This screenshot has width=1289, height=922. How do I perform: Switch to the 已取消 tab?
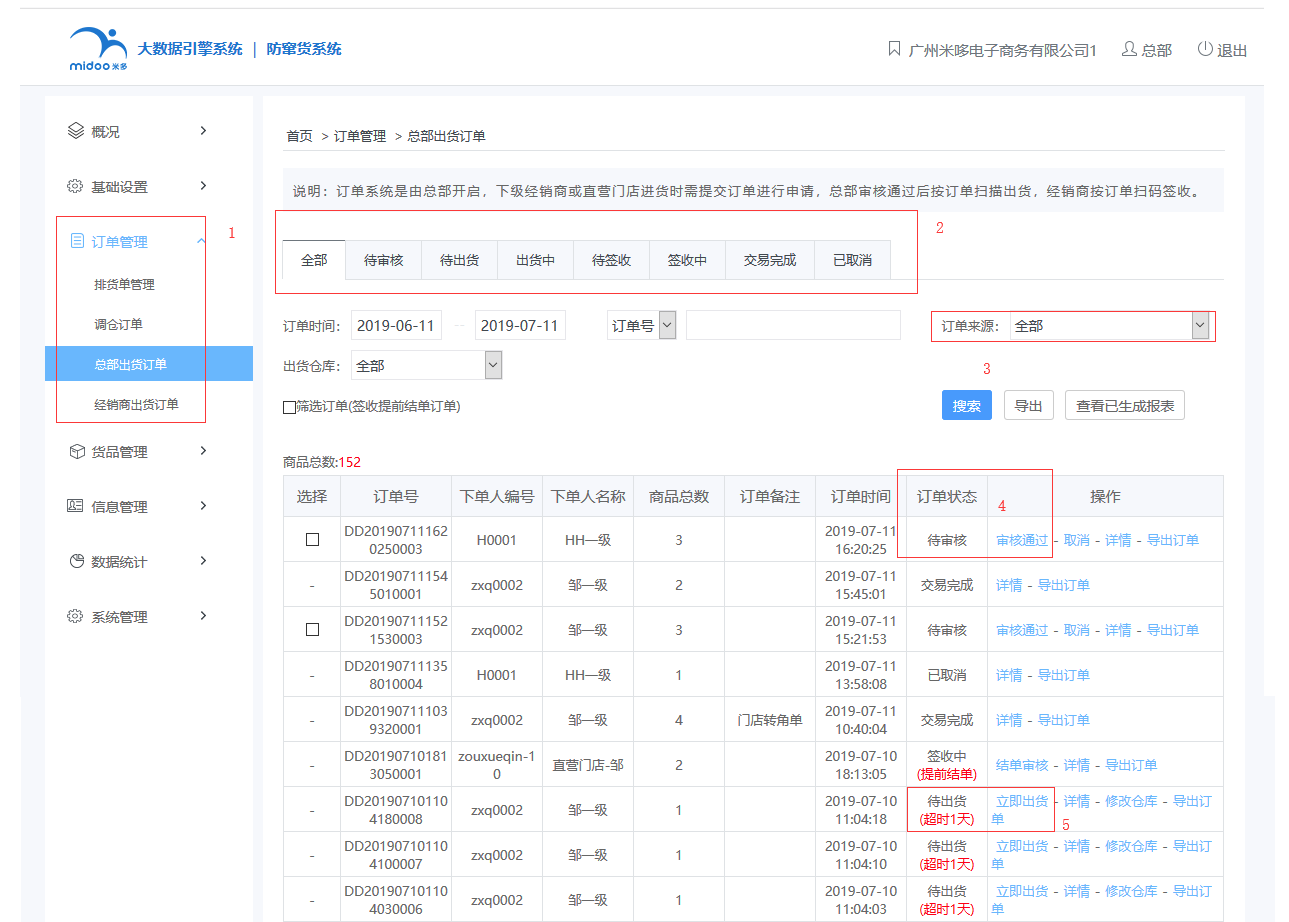[x=852, y=260]
